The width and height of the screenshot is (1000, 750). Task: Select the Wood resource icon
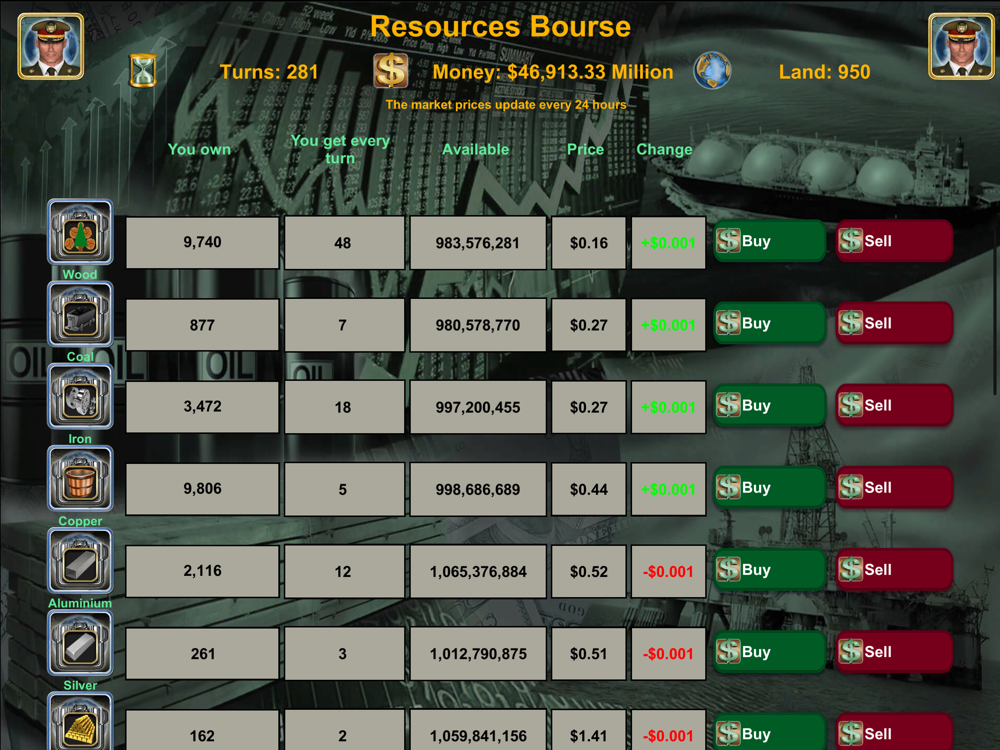pos(80,232)
